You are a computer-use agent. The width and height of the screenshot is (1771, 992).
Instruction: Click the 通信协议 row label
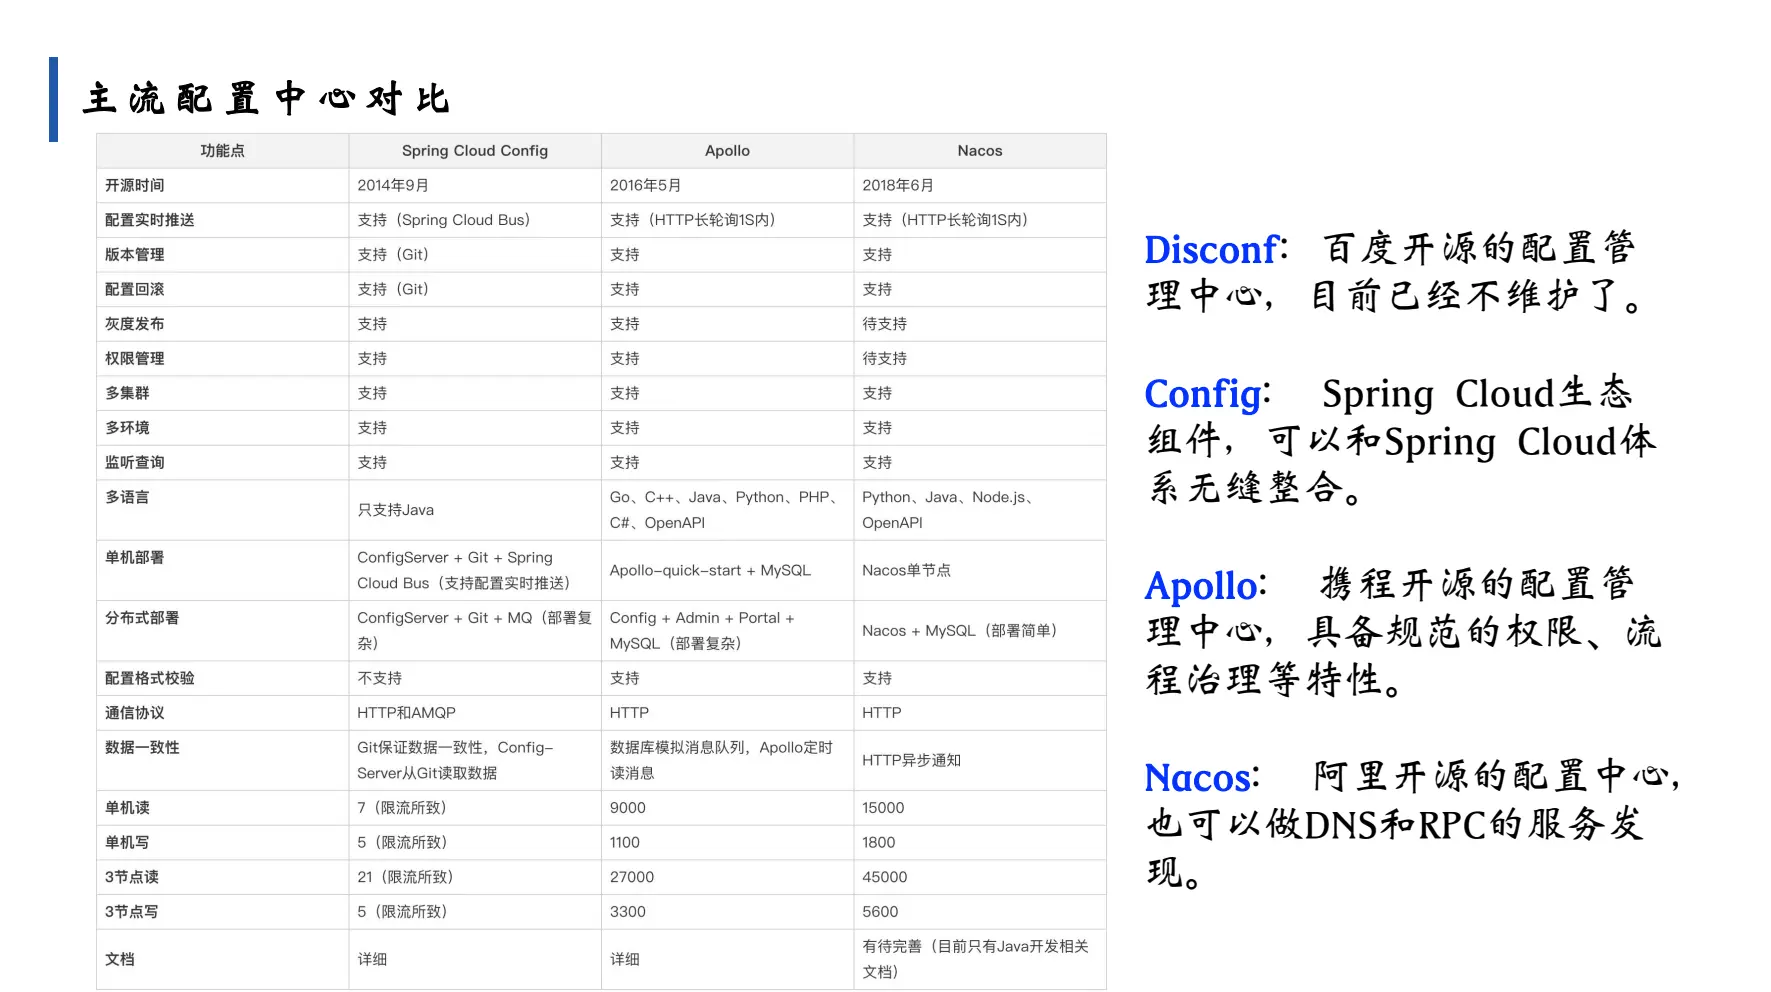coord(135,713)
